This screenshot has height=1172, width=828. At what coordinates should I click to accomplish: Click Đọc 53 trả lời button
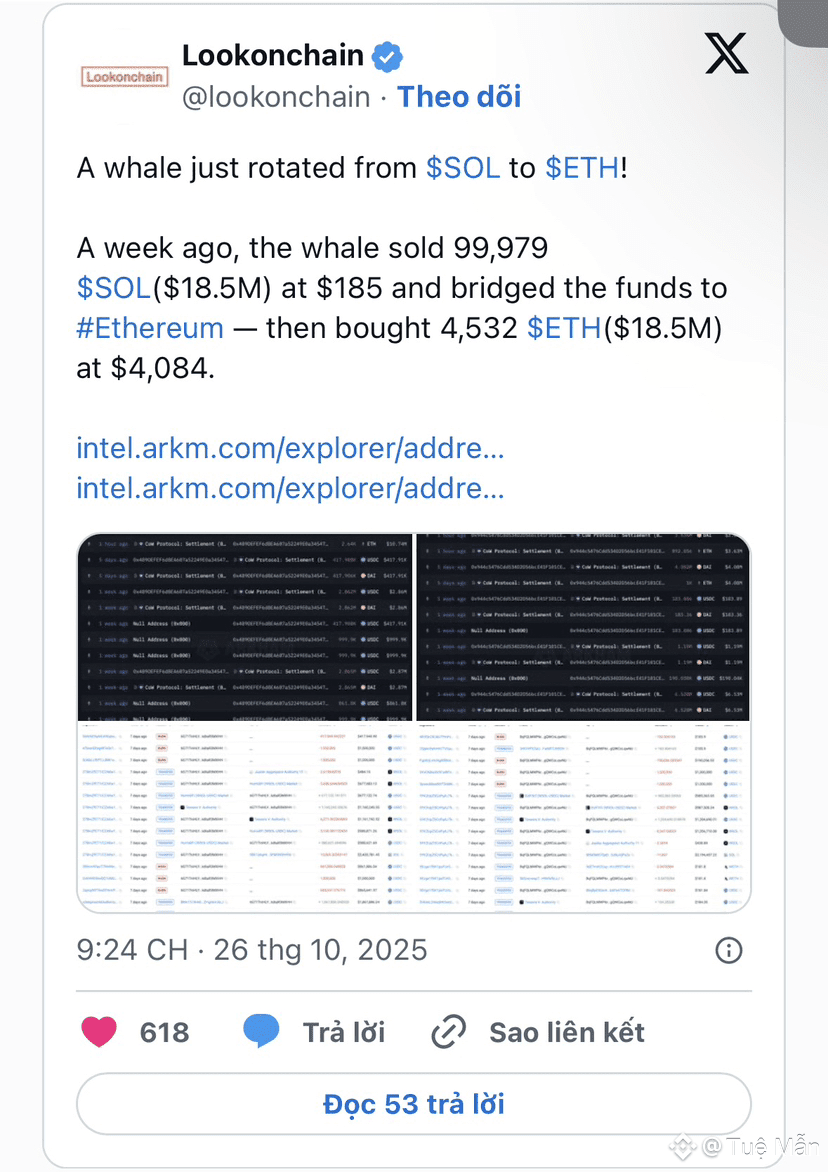(413, 1104)
